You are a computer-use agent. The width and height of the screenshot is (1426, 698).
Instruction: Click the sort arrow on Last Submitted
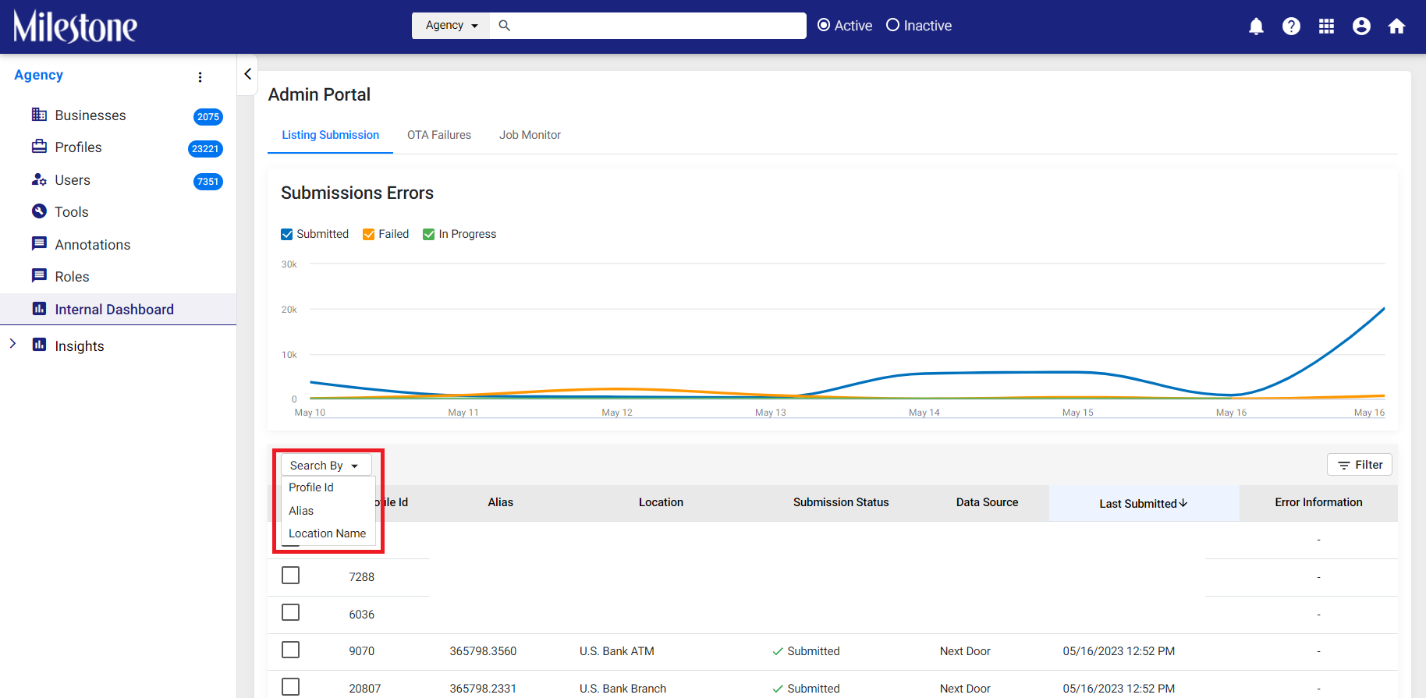1183,503
